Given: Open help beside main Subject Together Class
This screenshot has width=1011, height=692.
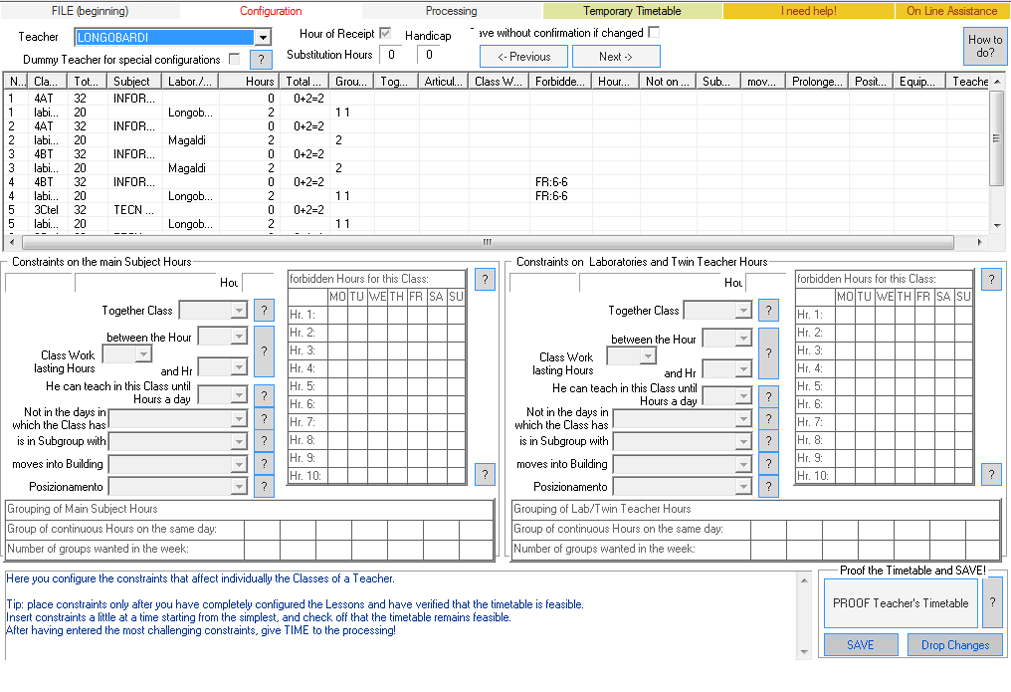Looking at the screenshot, I should [x=264, y=310].
